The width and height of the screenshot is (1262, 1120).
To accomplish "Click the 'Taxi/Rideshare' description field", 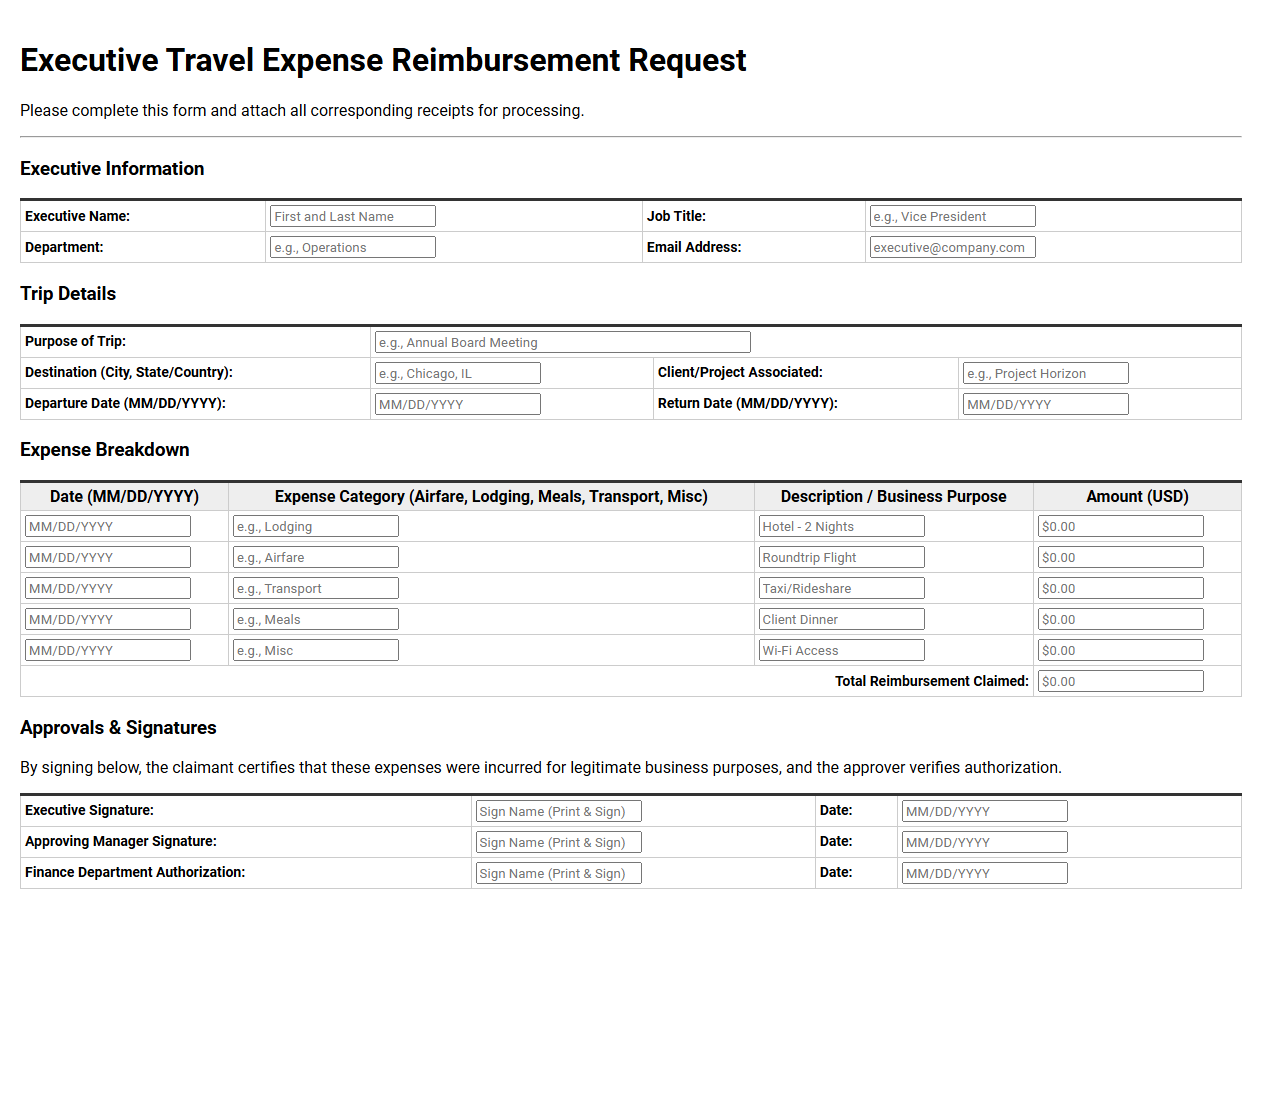I will (842, 588).
